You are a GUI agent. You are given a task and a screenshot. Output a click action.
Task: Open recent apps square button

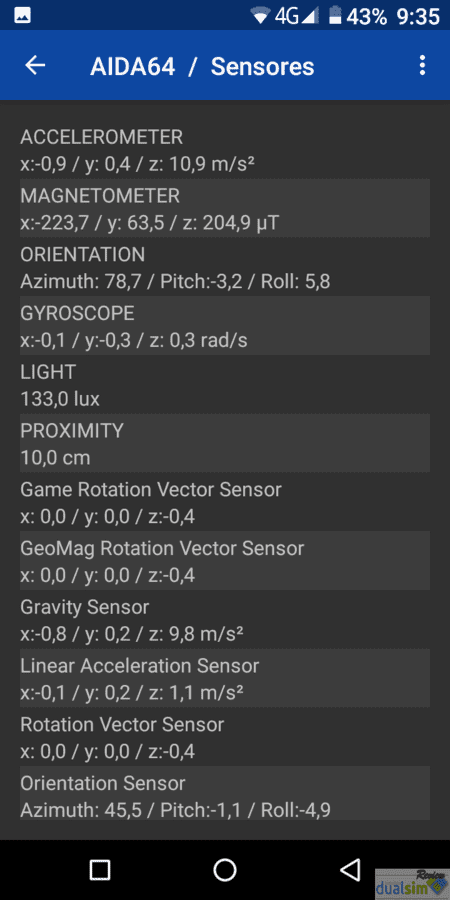(100, 870)
